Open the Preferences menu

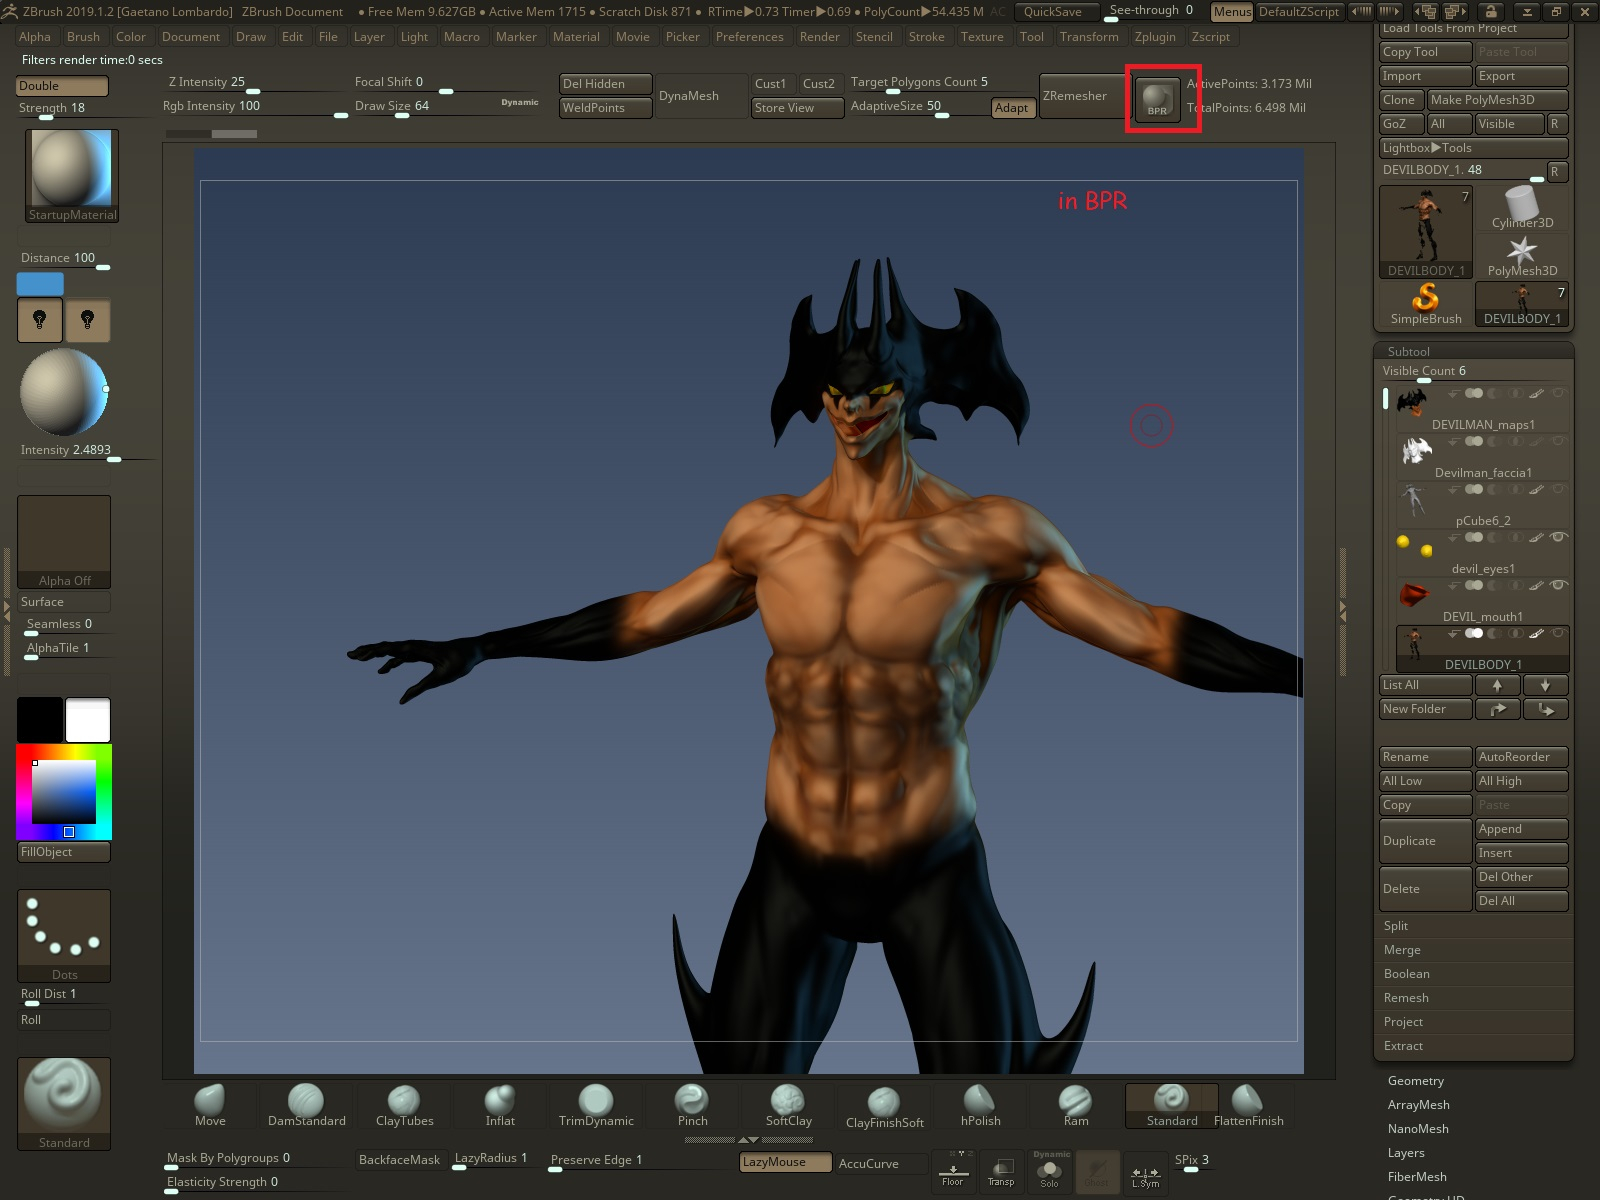coord(749,37)
